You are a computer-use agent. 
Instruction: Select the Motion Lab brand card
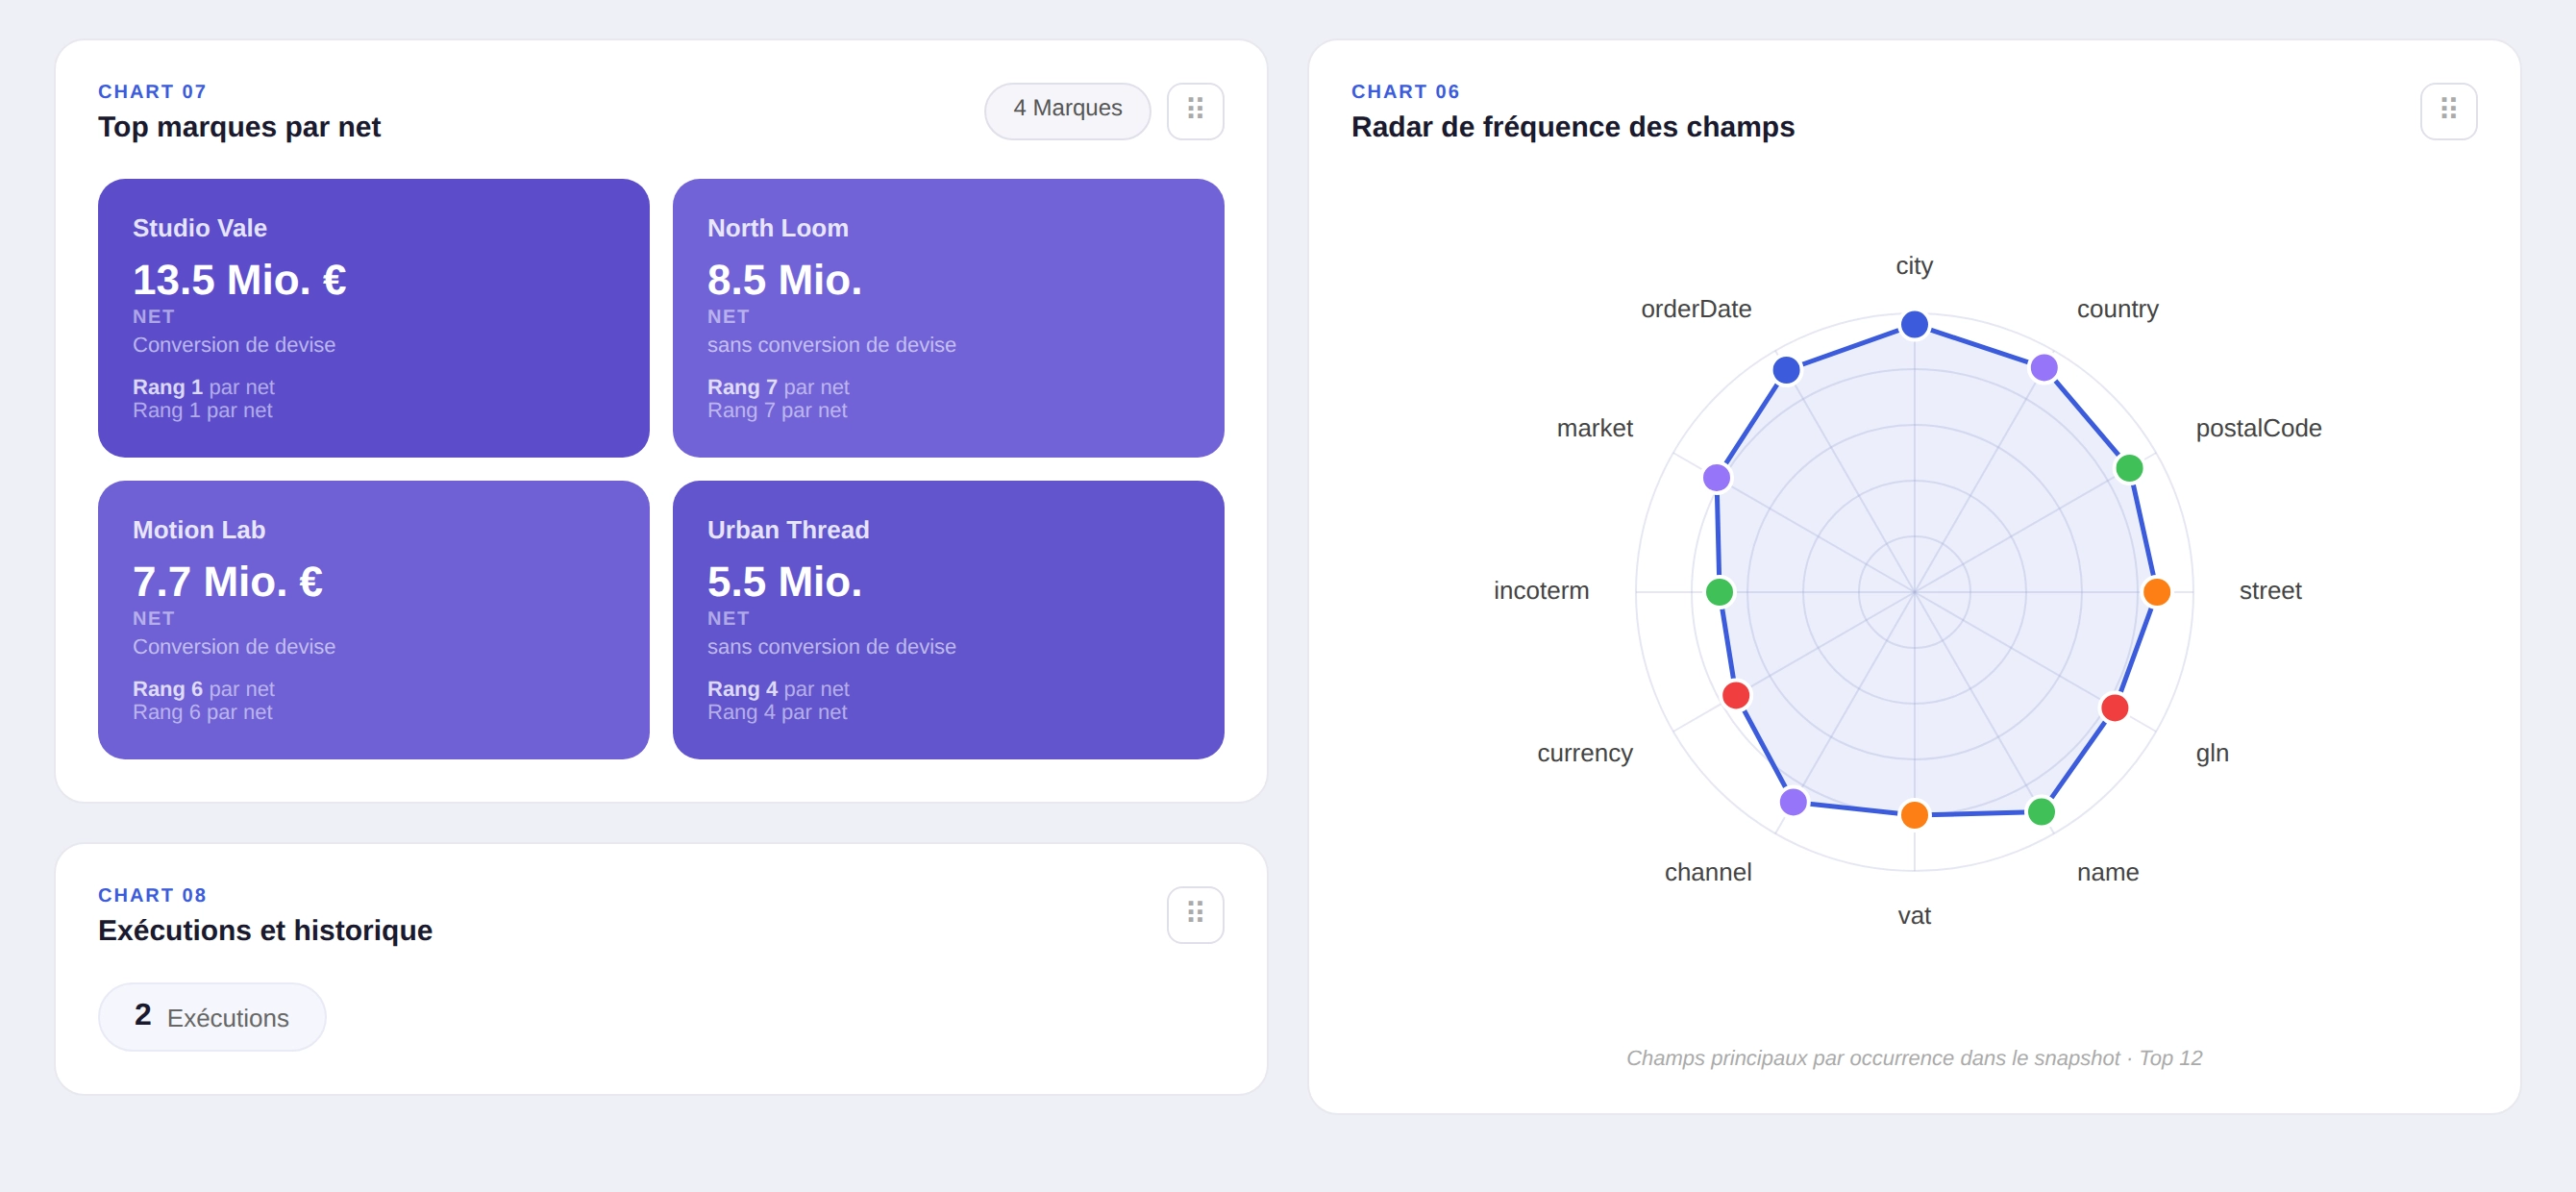372,620
